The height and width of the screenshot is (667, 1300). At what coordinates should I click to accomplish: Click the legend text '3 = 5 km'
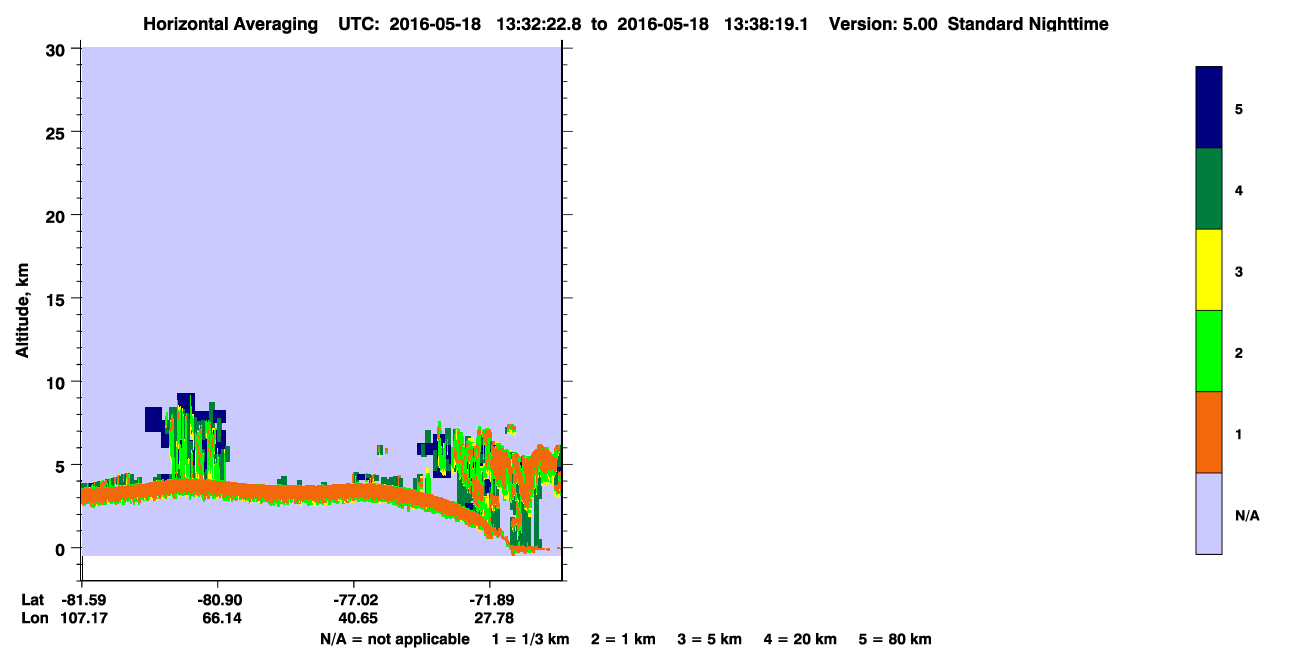coord(710,639)
